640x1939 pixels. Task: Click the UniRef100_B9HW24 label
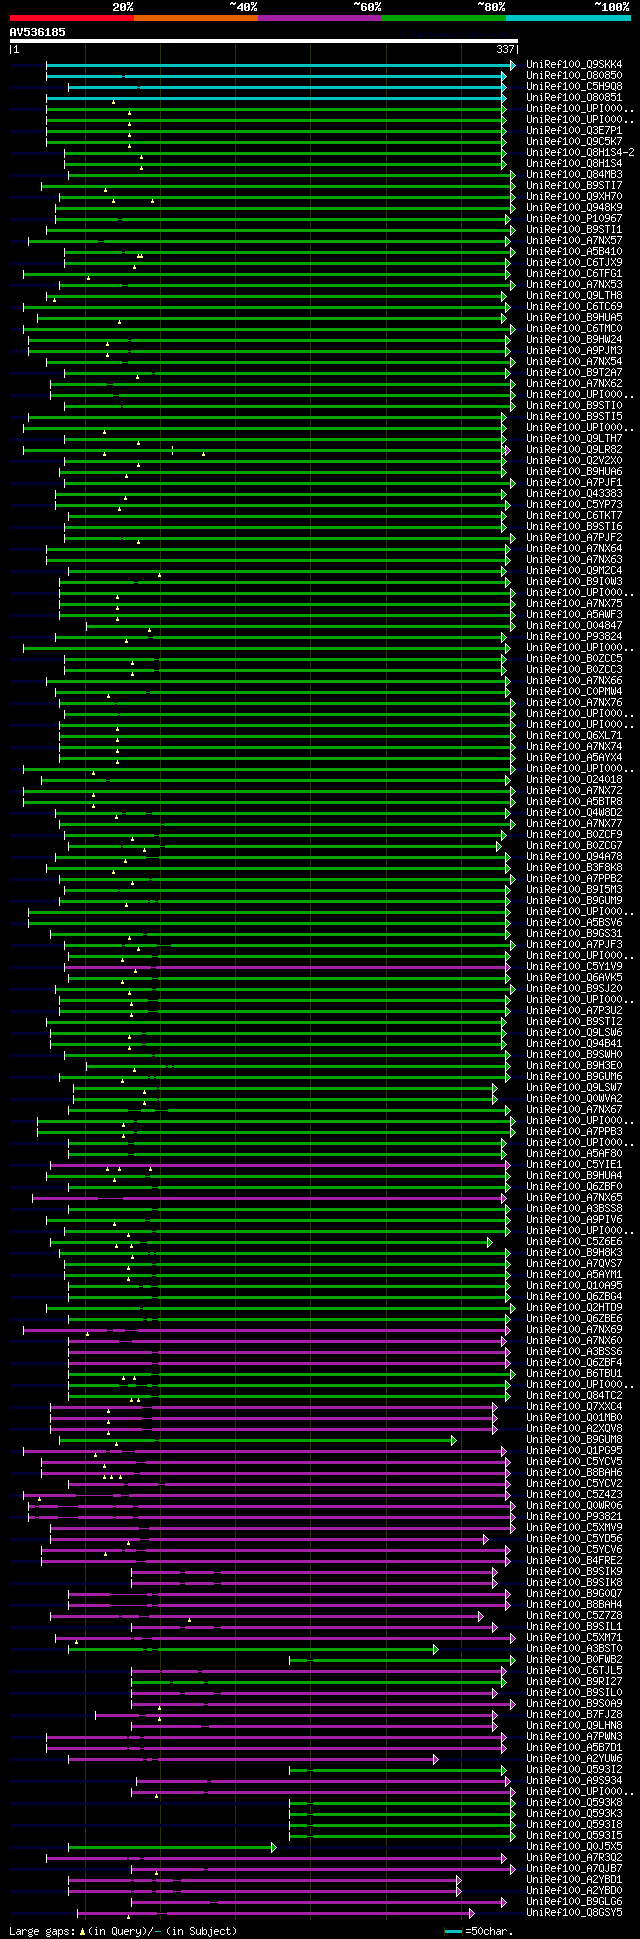[x=574, y=340]
